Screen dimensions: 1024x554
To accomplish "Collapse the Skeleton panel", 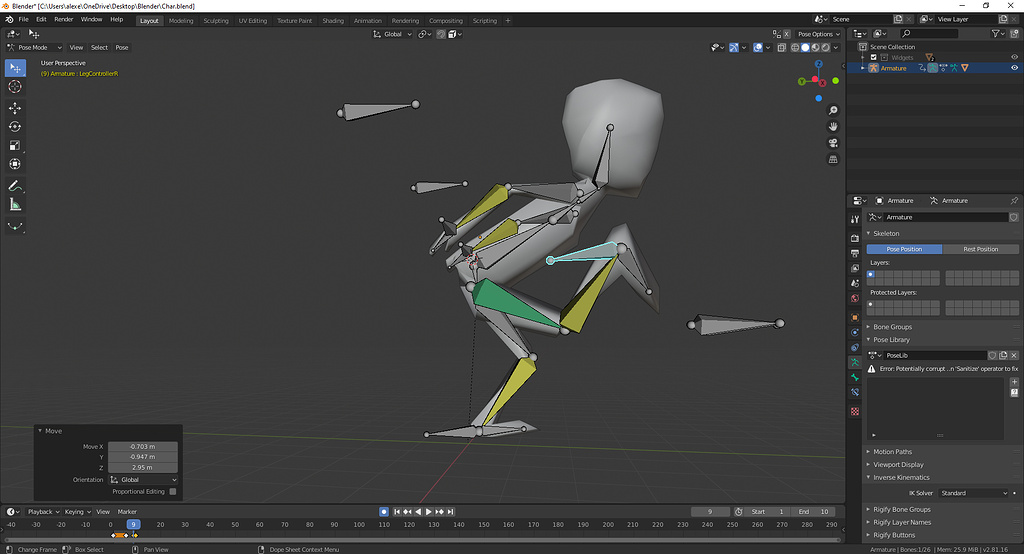I will coord(886,233).
